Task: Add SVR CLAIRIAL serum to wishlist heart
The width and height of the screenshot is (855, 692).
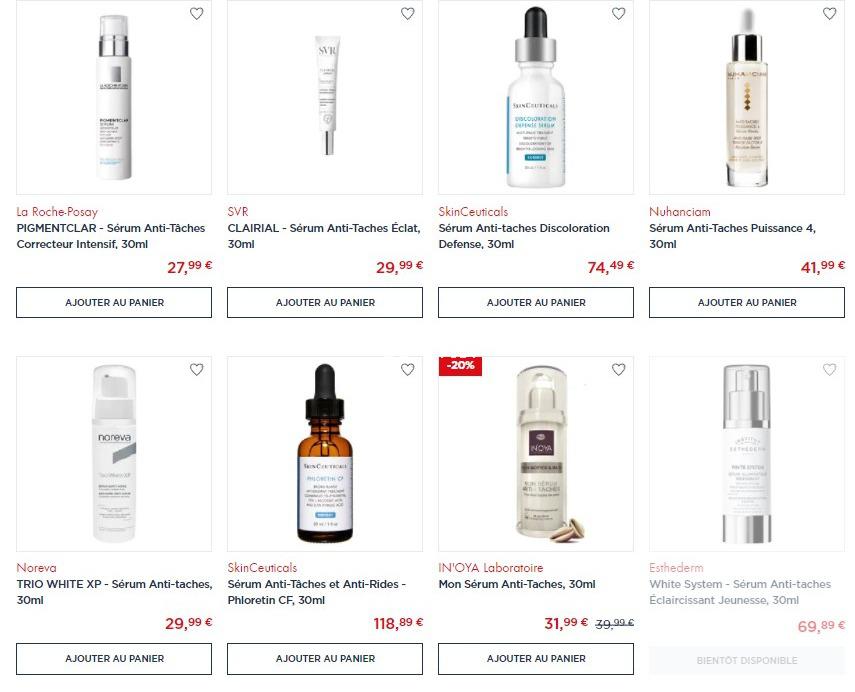Action: pyautogui.click(x=407, y=14)
